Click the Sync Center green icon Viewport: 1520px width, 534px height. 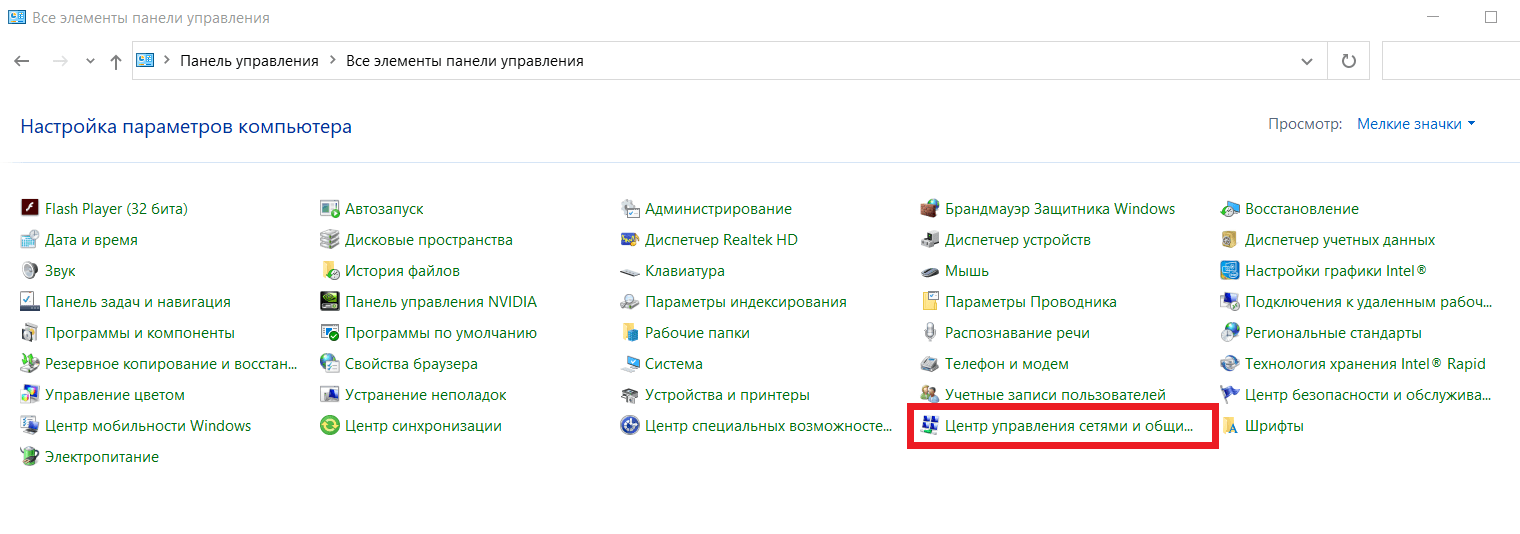coord(329,426)
